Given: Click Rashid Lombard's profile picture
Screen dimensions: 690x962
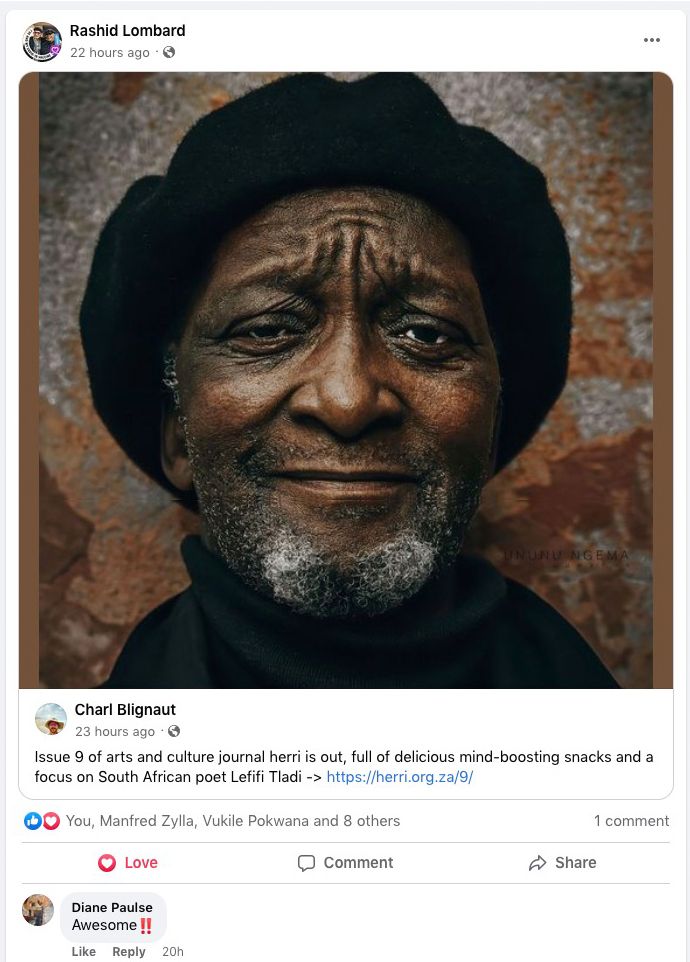Looking at the screenshot, I should click(42, 42).
